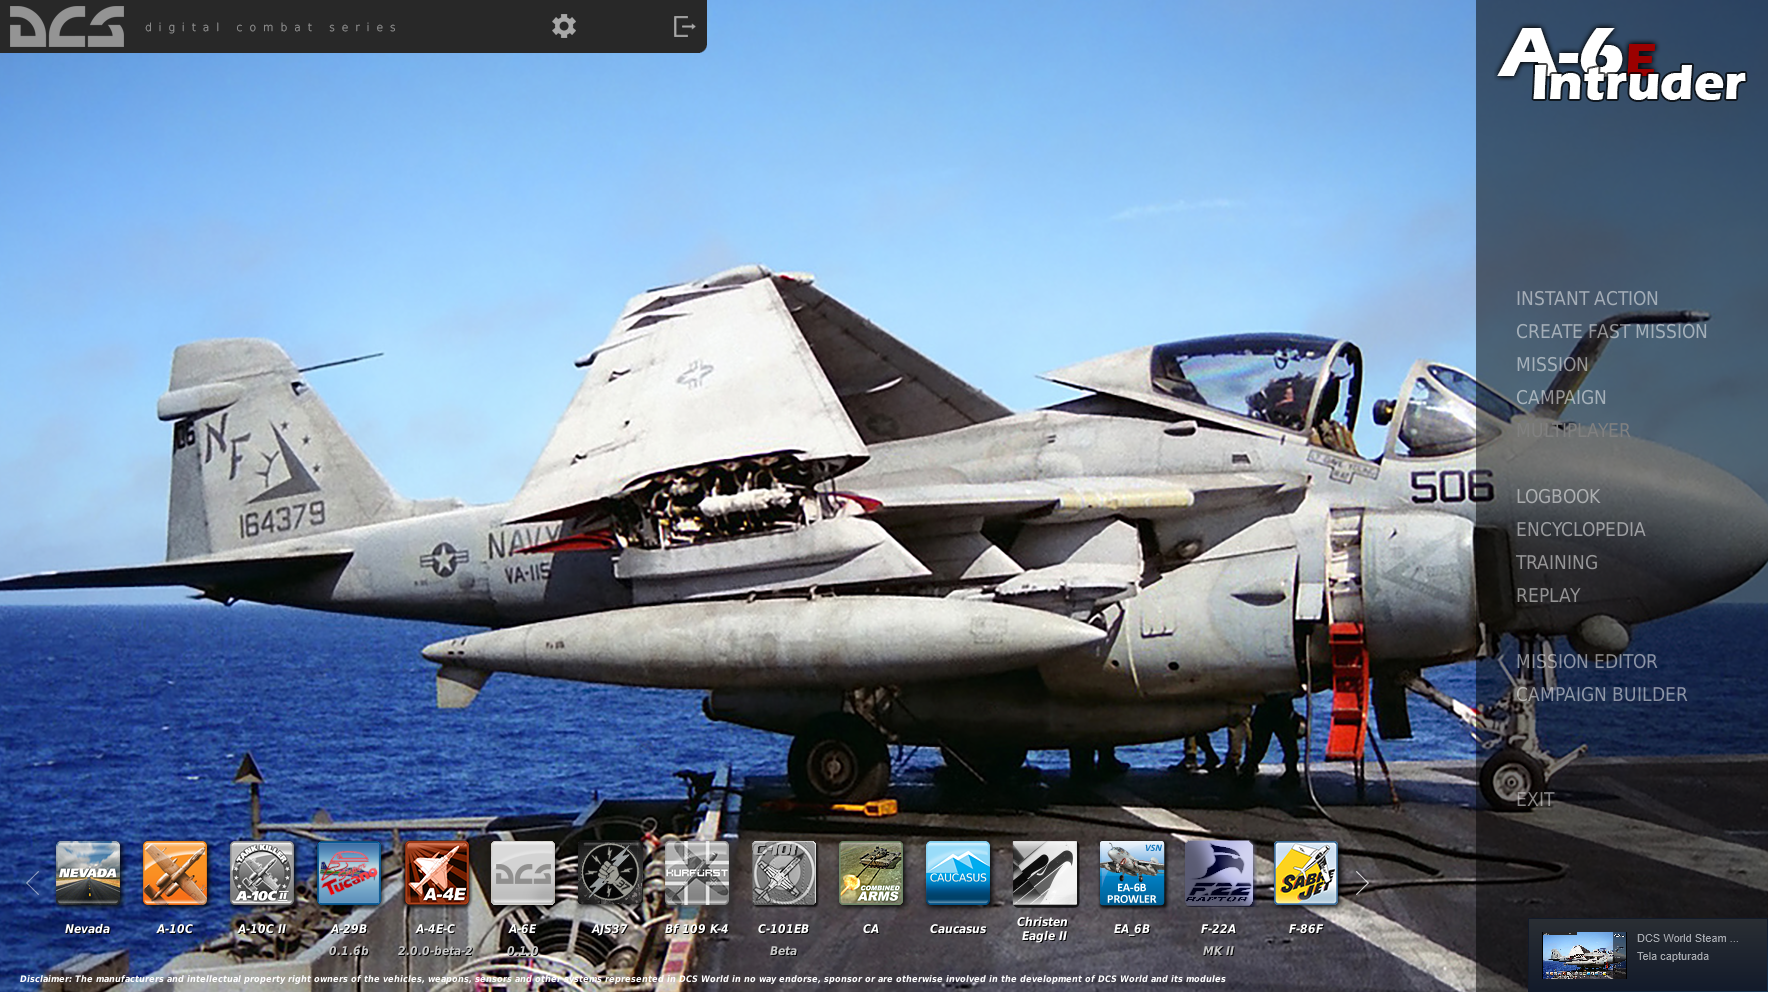Pick the AJS37 module icon
This screenshot has width=1768, height=992.
pyautogui.click(x=610, y=873)
